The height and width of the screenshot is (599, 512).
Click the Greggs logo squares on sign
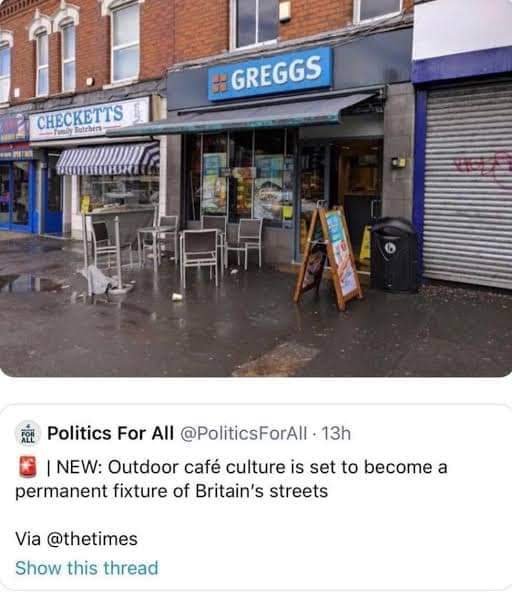pos(219,83)
